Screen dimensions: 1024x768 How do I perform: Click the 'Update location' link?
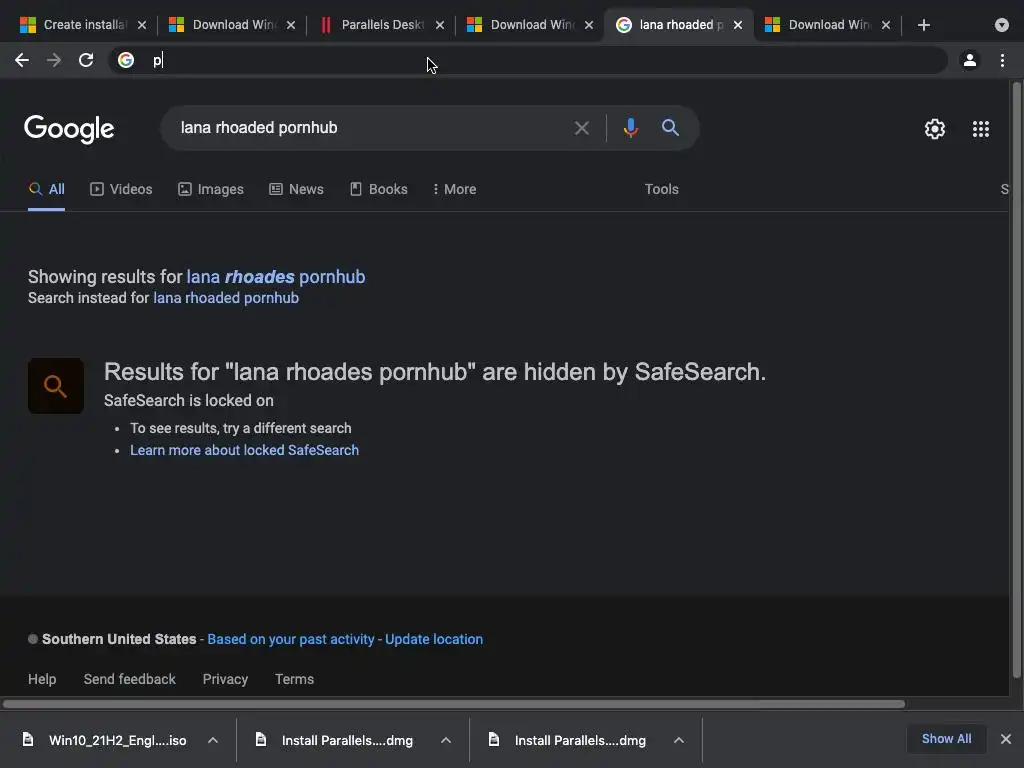click(434, 639)
